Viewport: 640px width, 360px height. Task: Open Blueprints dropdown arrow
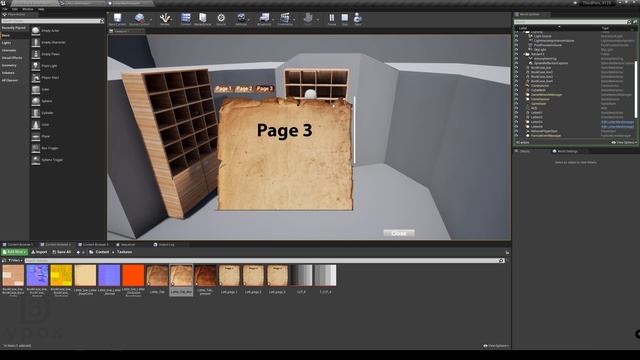point(273,19)
